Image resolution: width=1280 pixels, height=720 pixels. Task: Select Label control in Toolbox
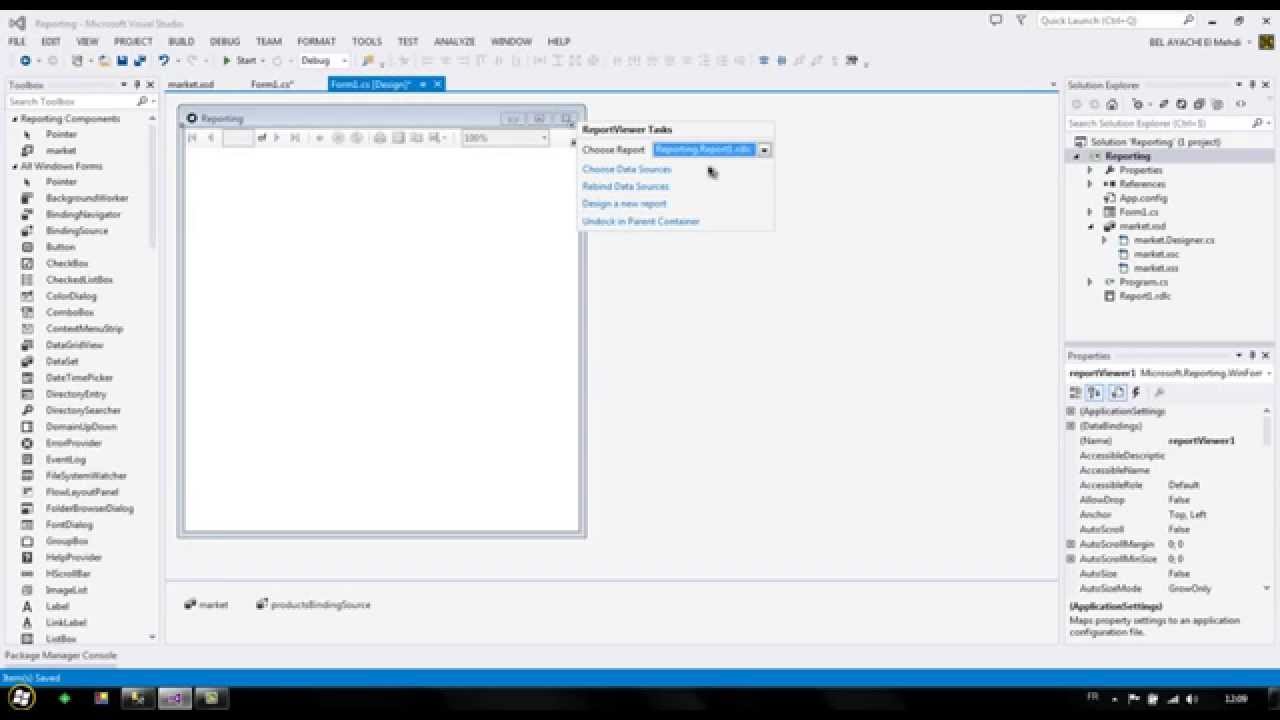pyautogui.click(x=57, y=606)
